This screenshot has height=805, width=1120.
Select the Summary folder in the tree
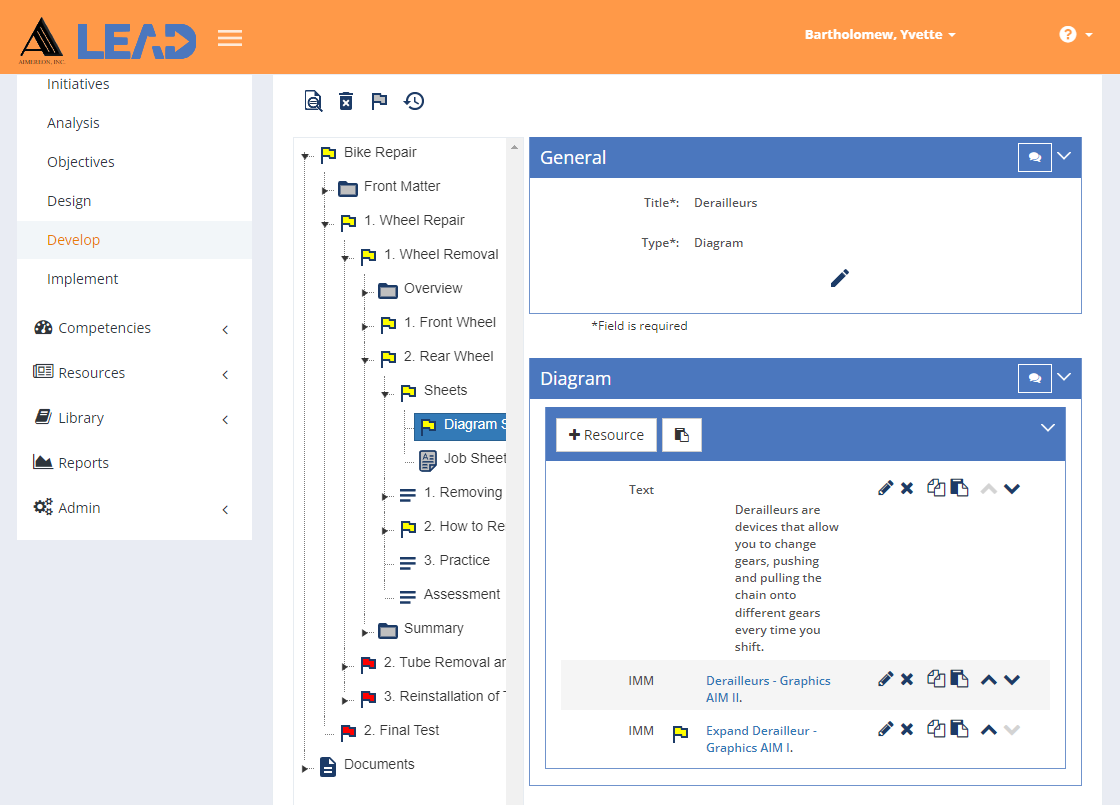(434, 628)
